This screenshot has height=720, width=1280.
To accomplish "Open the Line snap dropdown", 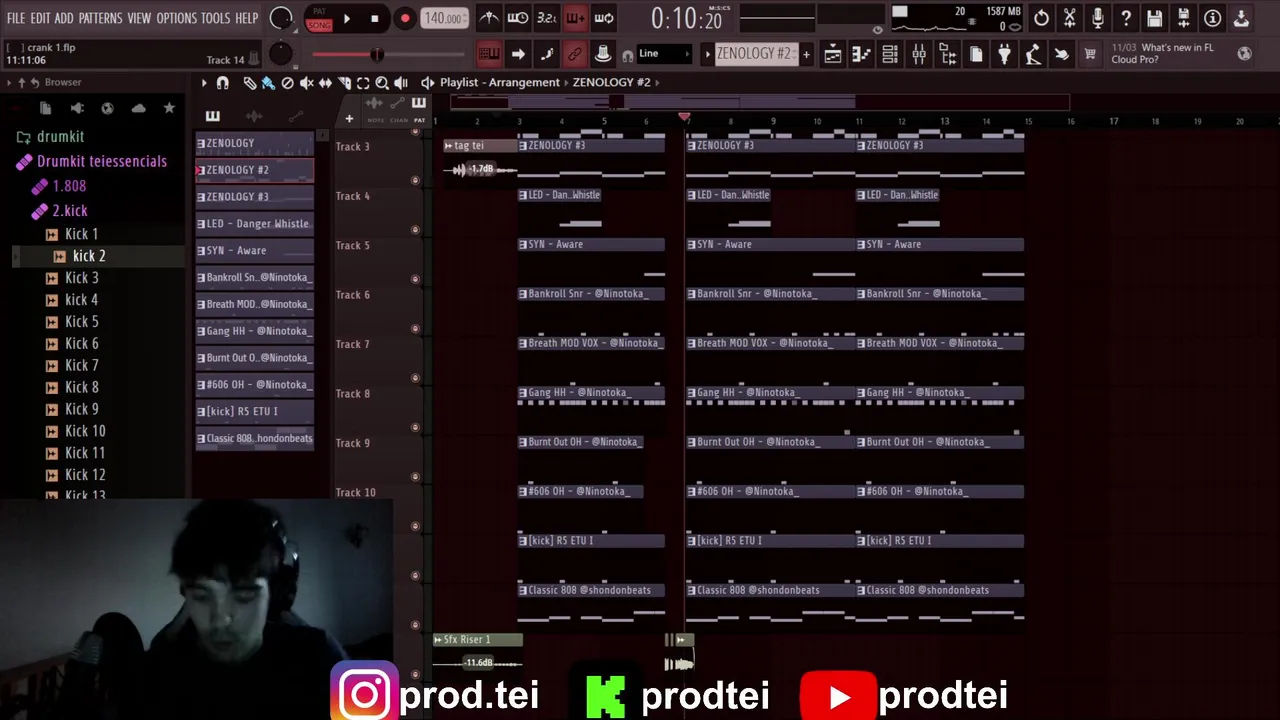I will (664, 54).
